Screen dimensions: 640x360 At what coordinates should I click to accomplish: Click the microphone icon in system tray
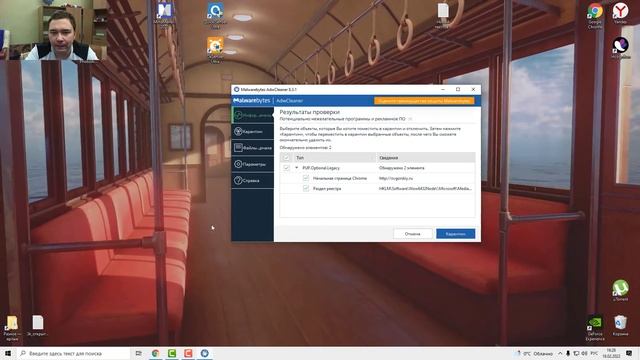click(x=568, y=353)
